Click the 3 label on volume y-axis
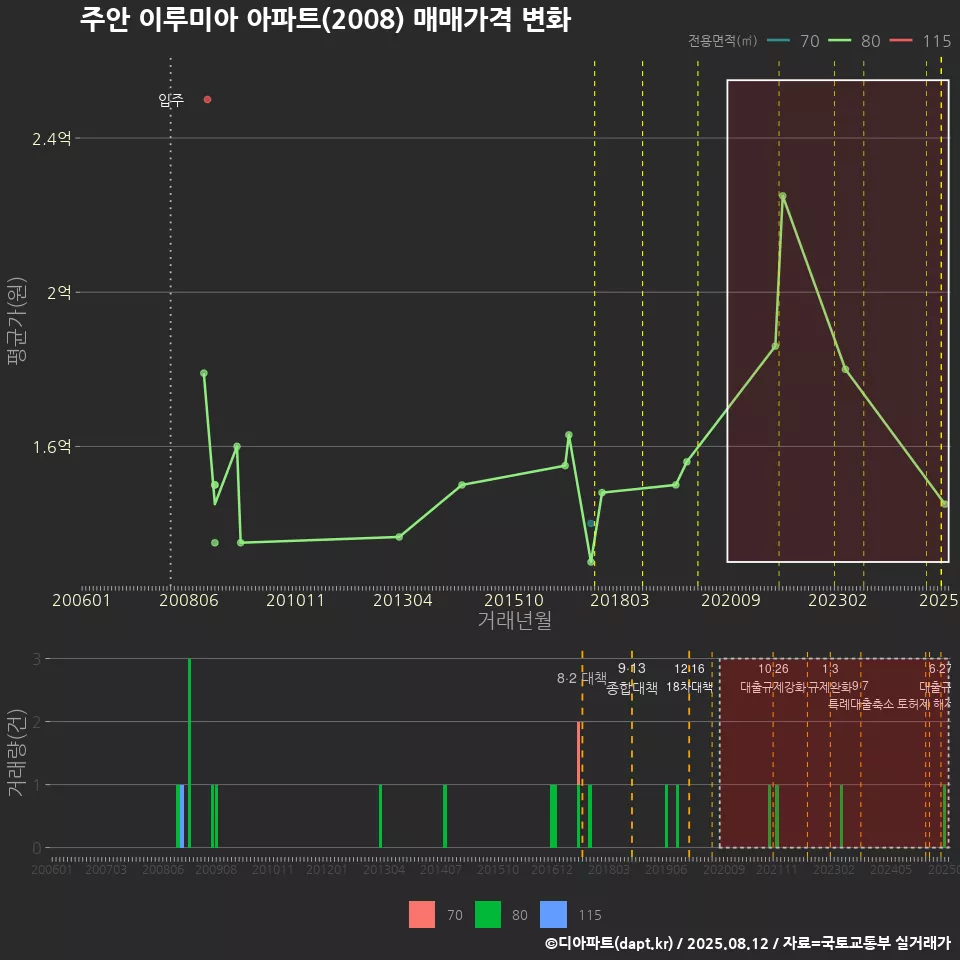960x960 pixels. (x=37, y=659)
